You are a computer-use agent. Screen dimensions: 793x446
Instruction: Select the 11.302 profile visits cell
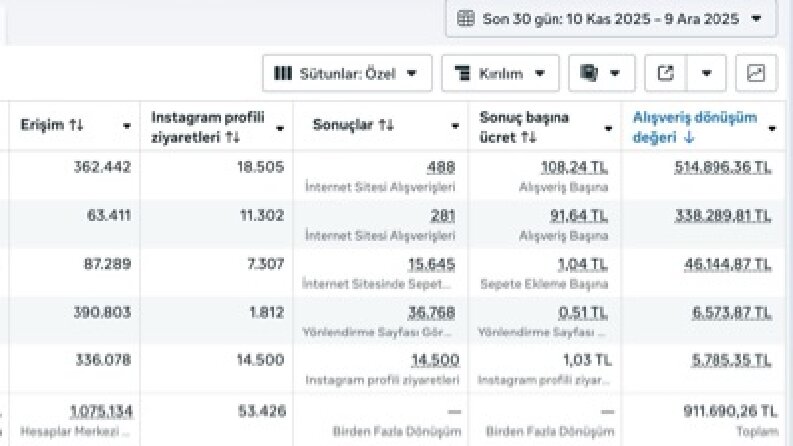point(262,215)
